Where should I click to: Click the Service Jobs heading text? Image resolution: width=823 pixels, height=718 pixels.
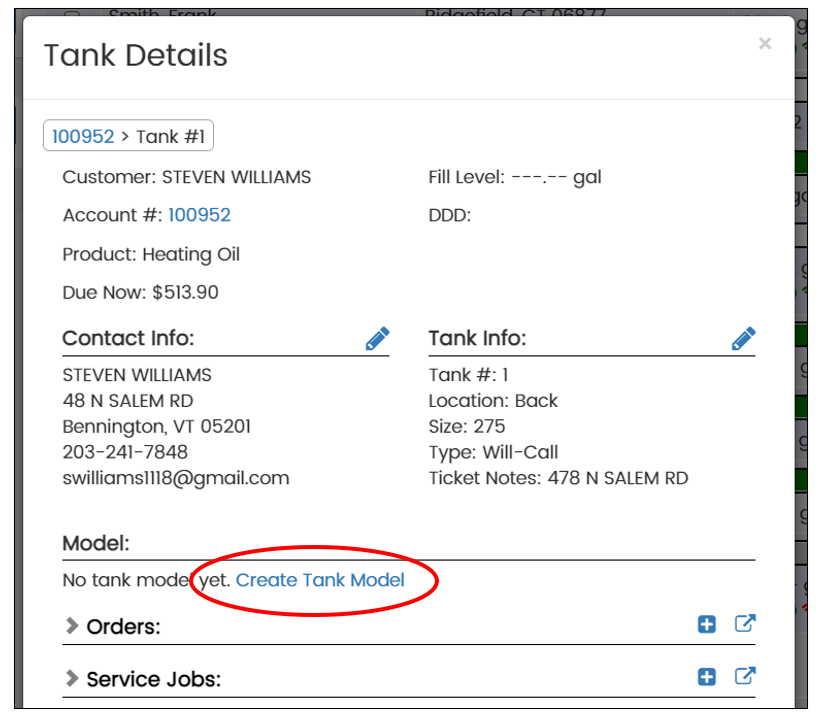coord(153,680)
